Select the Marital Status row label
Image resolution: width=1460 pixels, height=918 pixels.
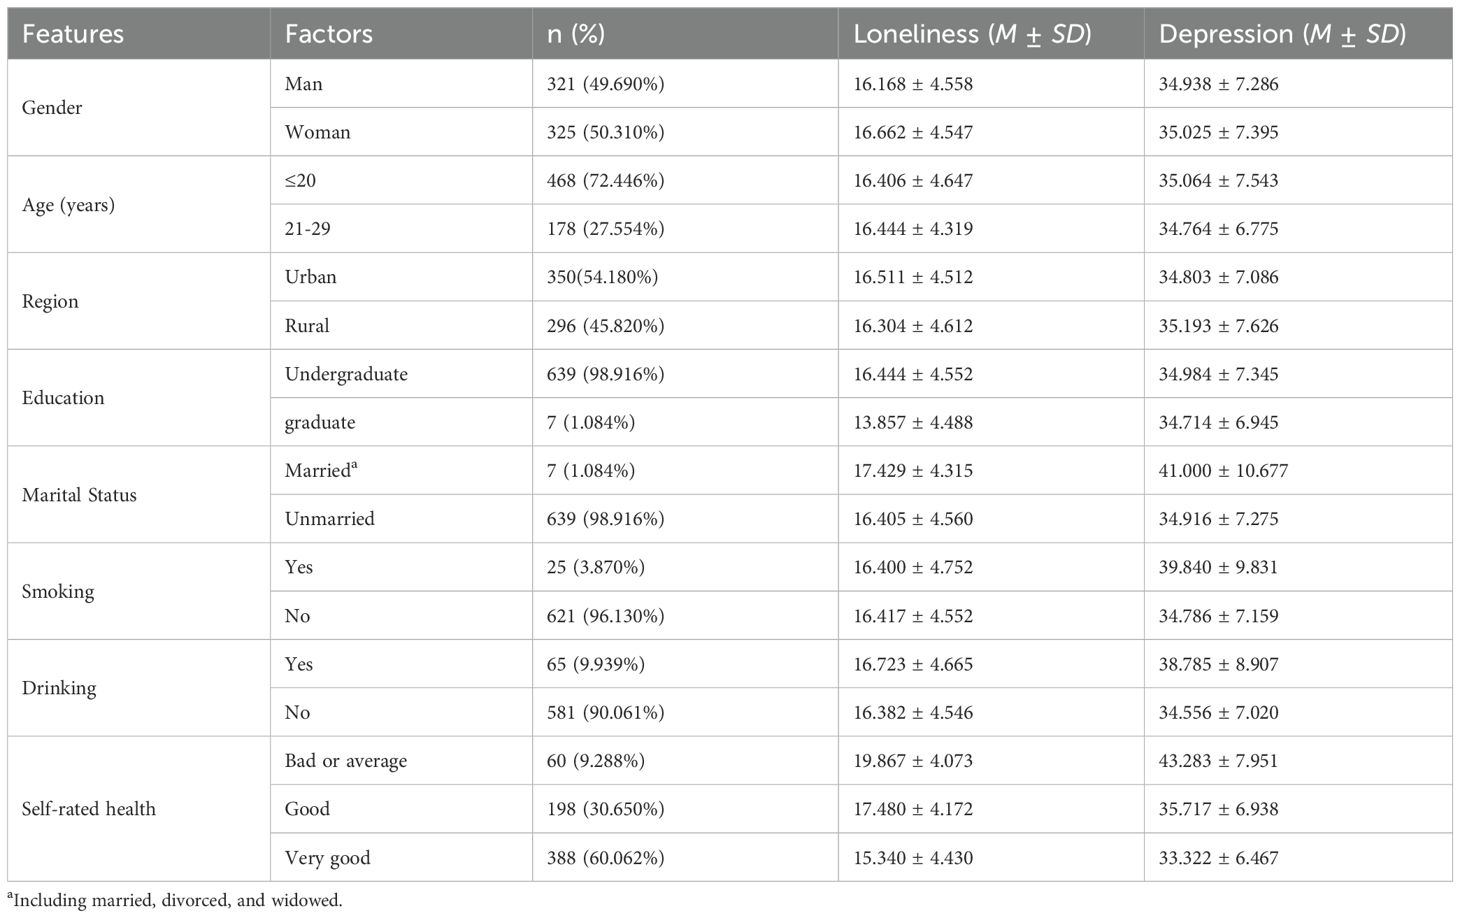coord(79,495)
